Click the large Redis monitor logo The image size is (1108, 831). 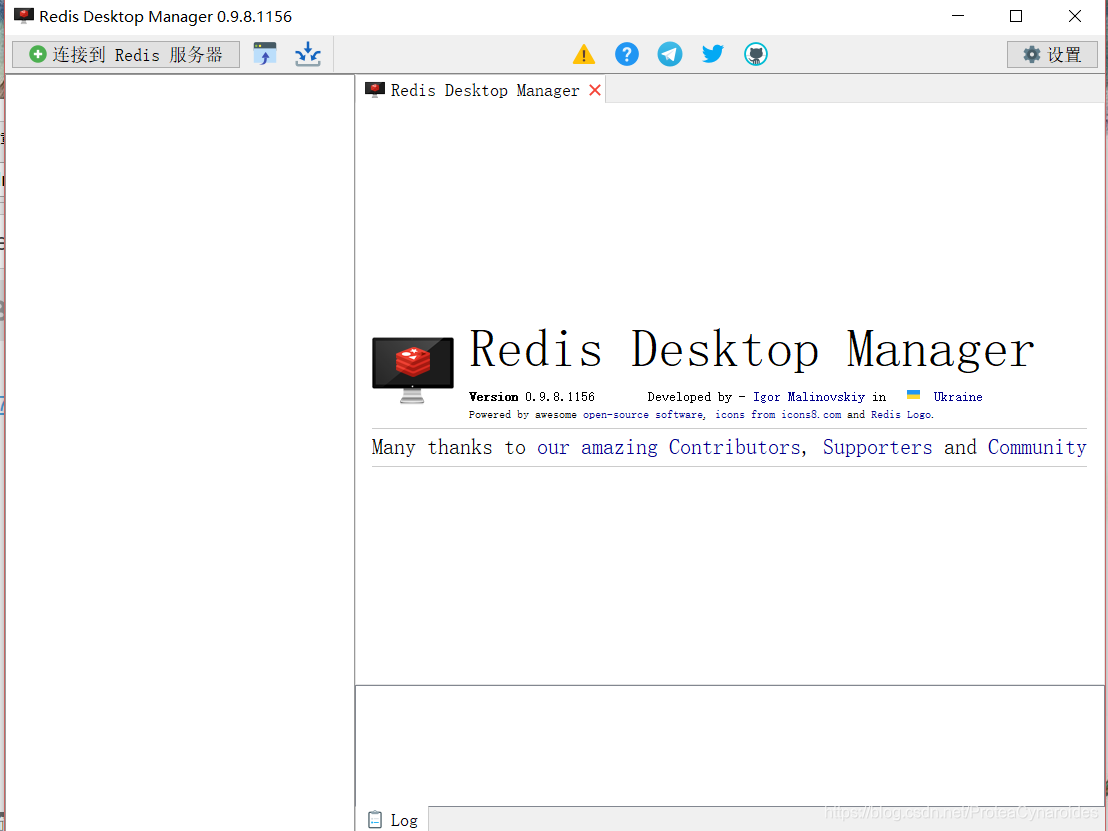point(413,370)
